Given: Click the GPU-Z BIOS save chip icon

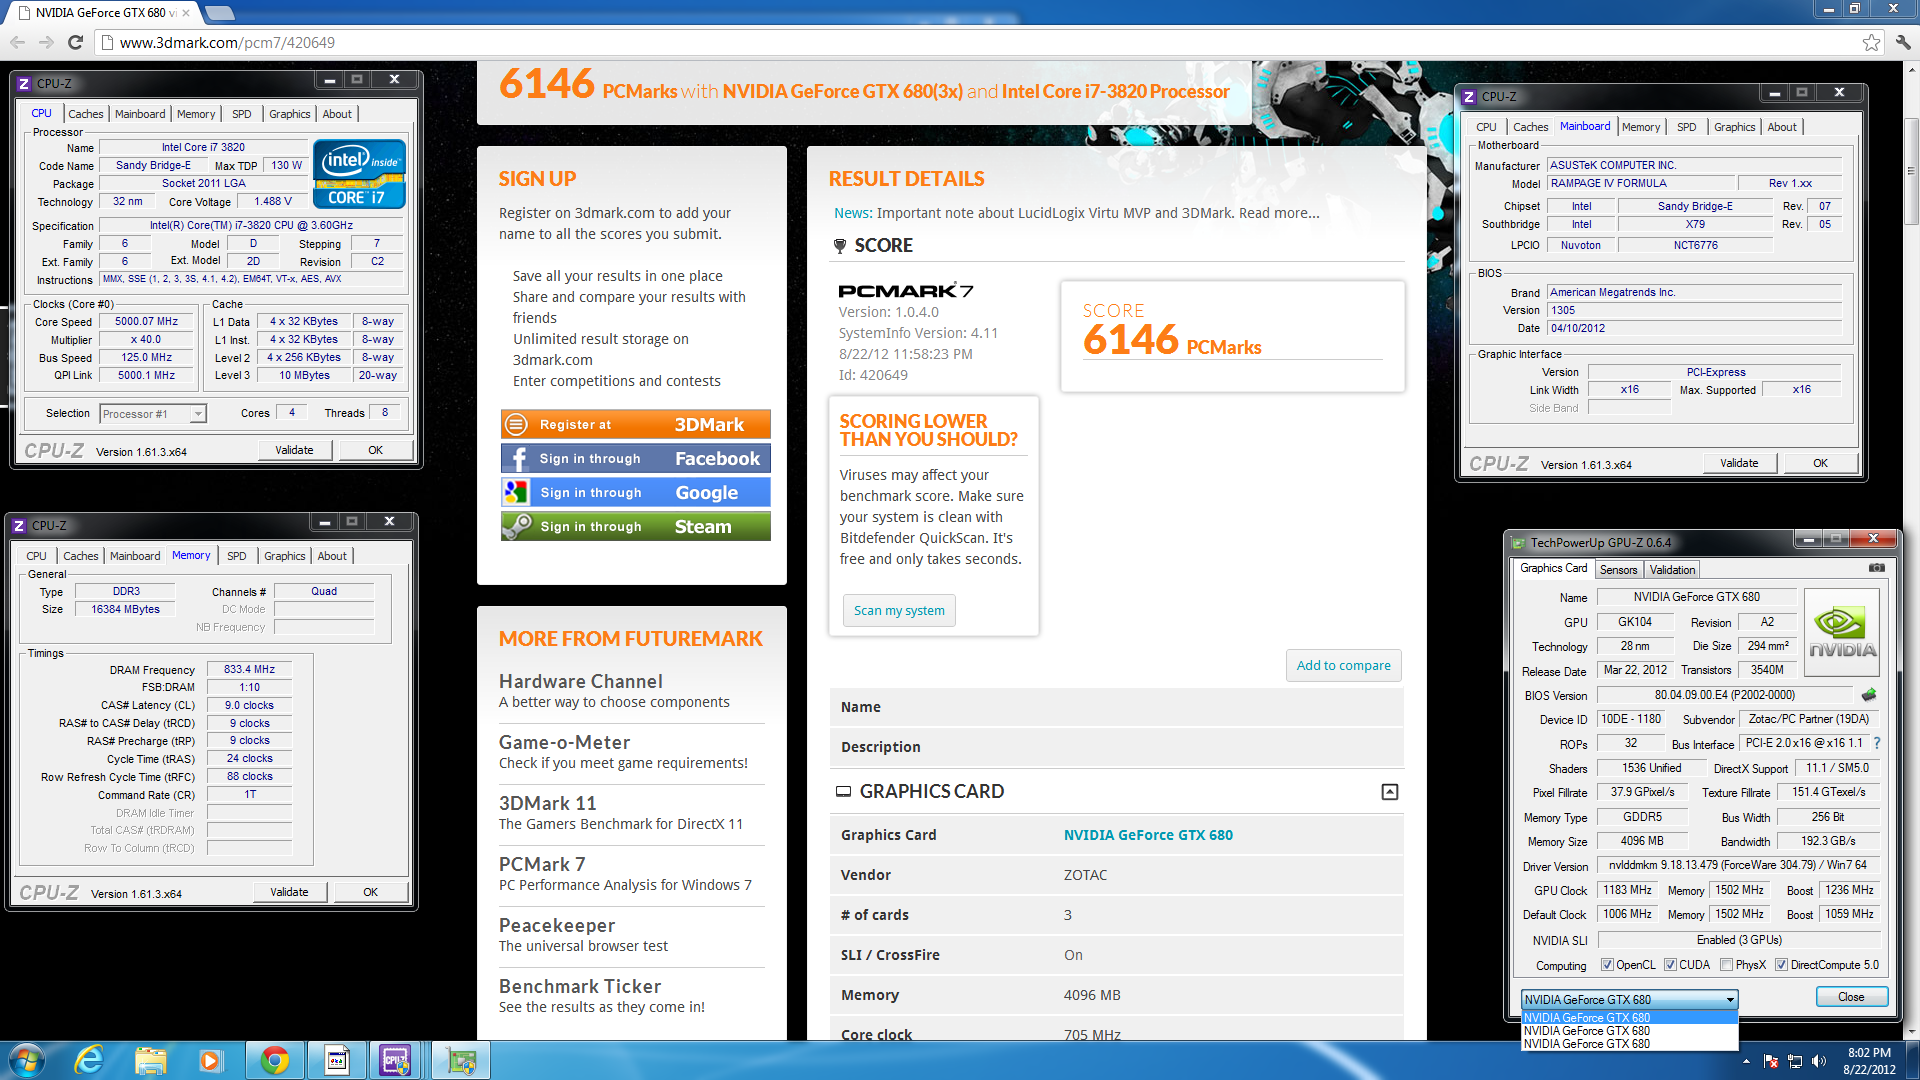Looking at the screenshot, I should [1868, 695].
